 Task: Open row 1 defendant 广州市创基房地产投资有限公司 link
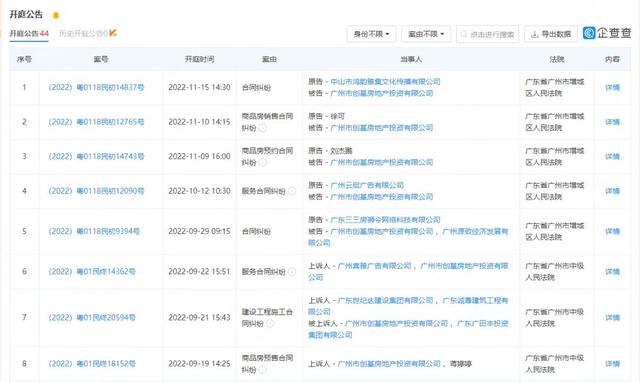click(382, 93)
